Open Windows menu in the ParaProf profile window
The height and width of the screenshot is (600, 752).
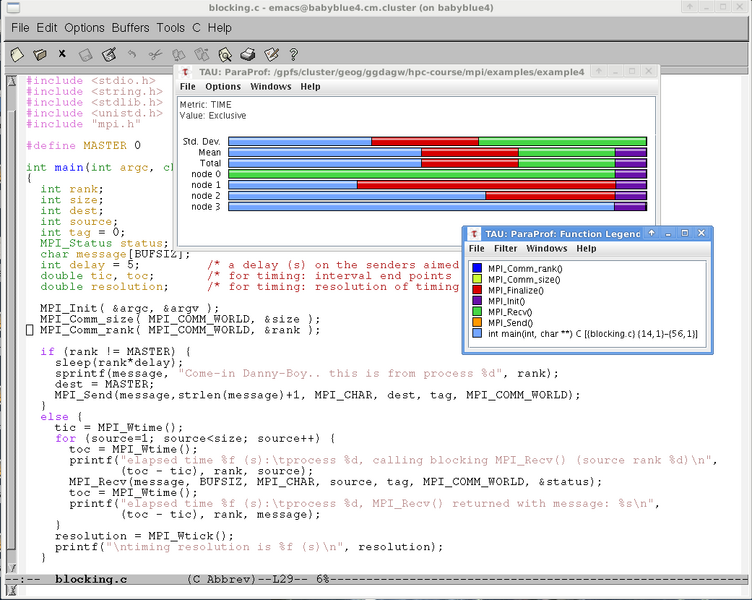tap(271, 87)
